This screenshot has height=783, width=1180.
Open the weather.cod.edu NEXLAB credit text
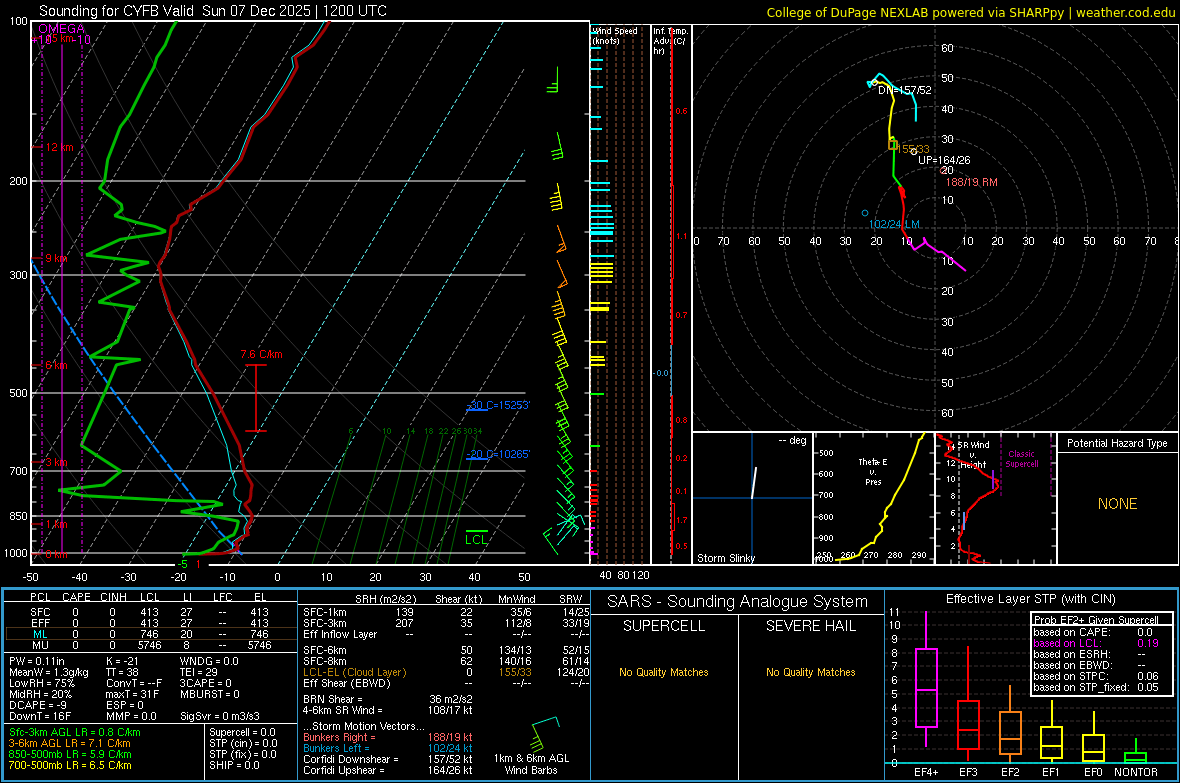pyautogui.click(x=971, y=12)
